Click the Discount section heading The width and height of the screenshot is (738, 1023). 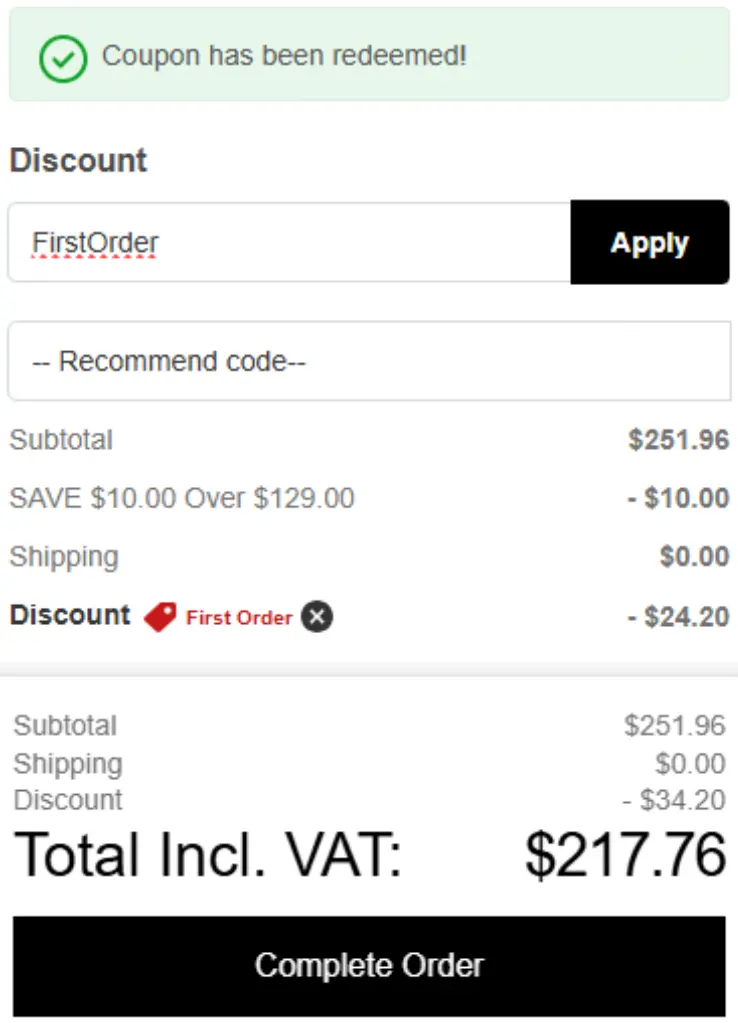pyautogui.click(x=77, y=161)
